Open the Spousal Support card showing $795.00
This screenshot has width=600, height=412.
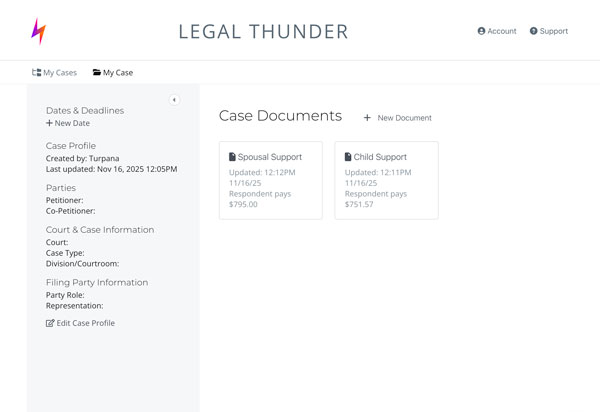(270, 181)
